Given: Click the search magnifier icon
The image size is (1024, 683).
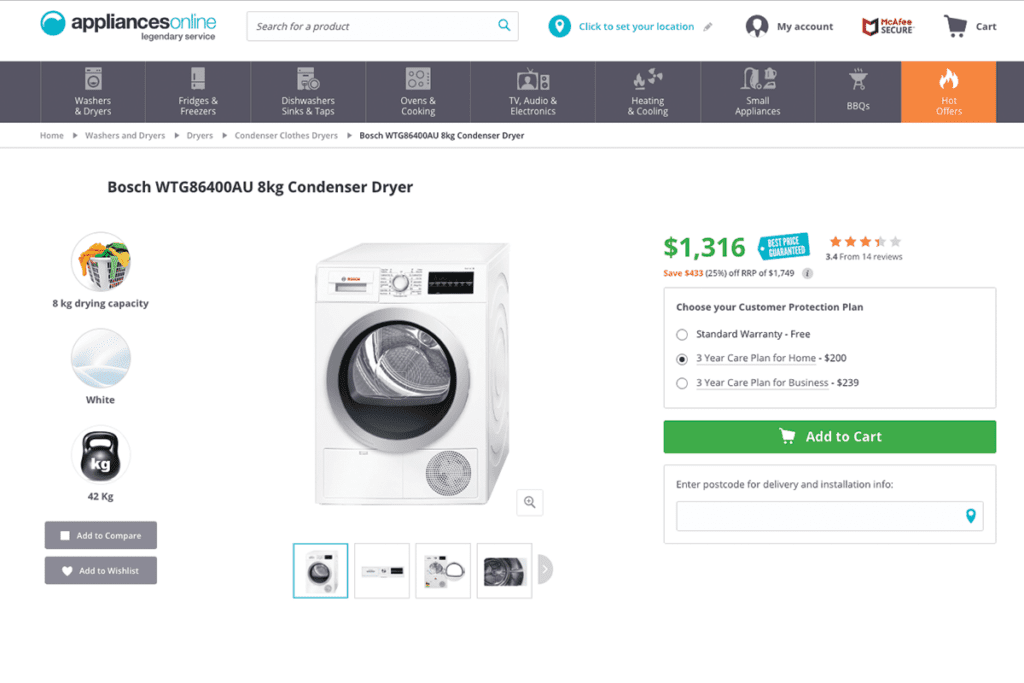Looking at the screenshot, I should coord(504,25).
